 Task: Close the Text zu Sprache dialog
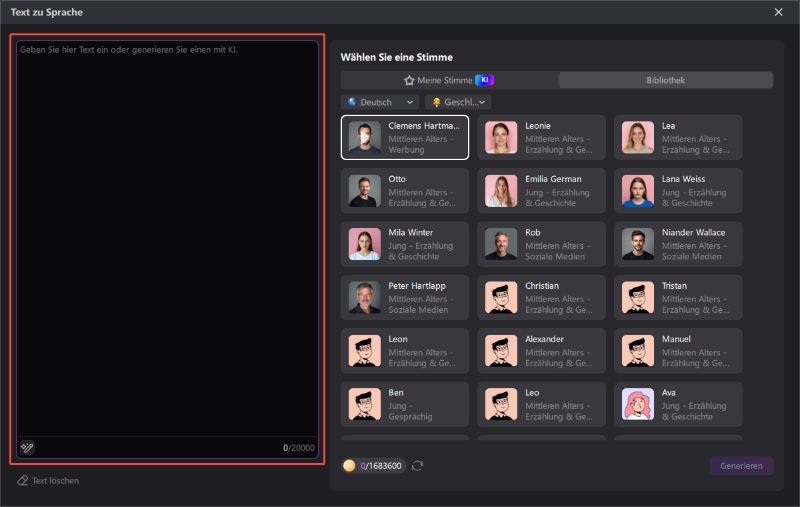coord(779,12)
